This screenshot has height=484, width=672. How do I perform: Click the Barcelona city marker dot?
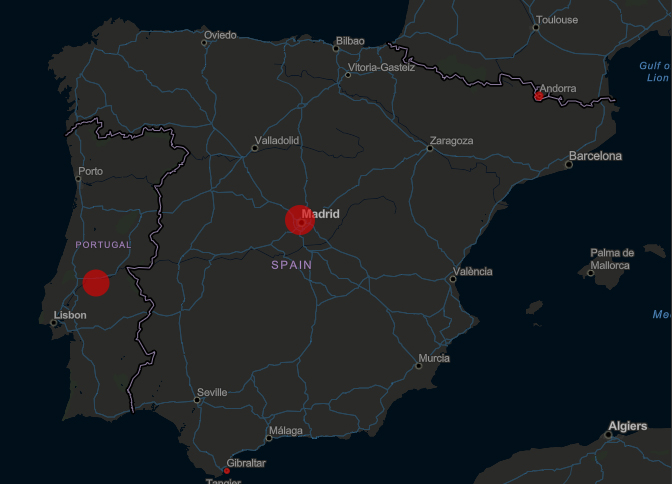coord(569,164)
